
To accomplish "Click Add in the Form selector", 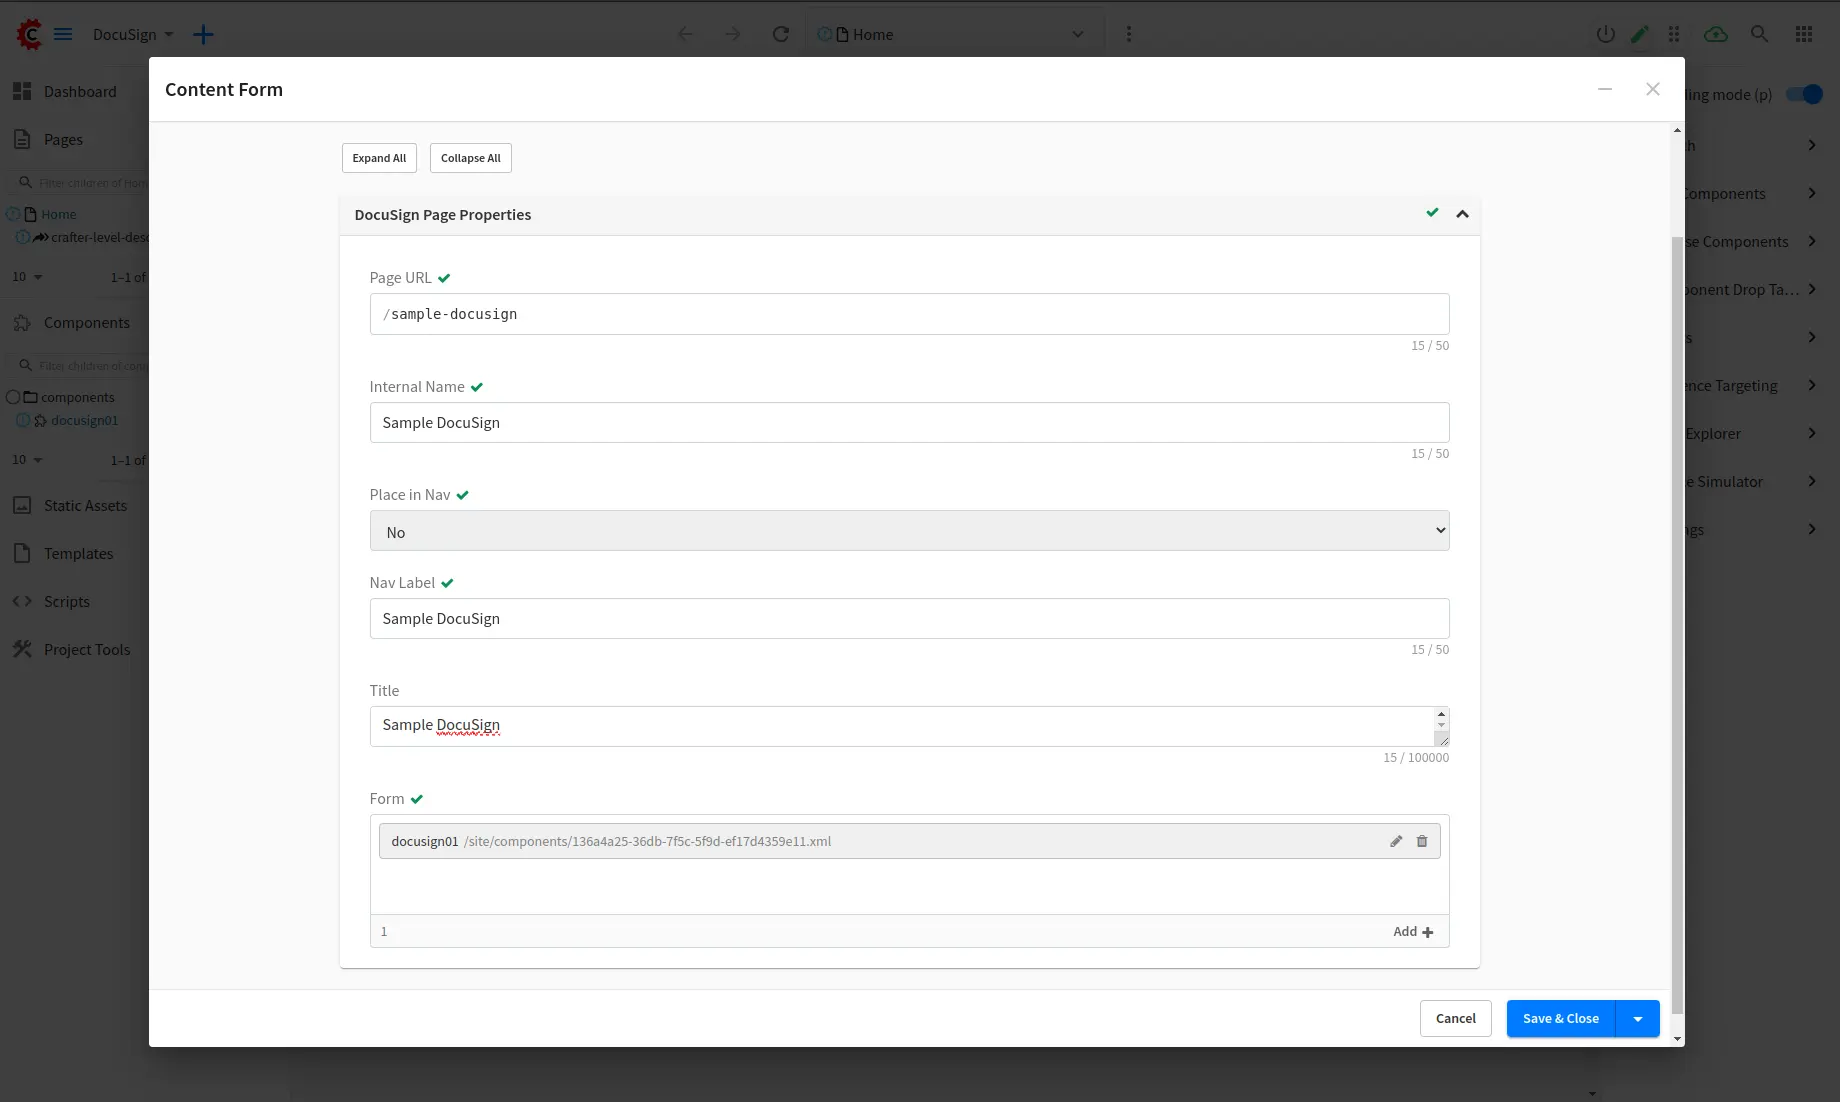I will tap(1413, 931).
